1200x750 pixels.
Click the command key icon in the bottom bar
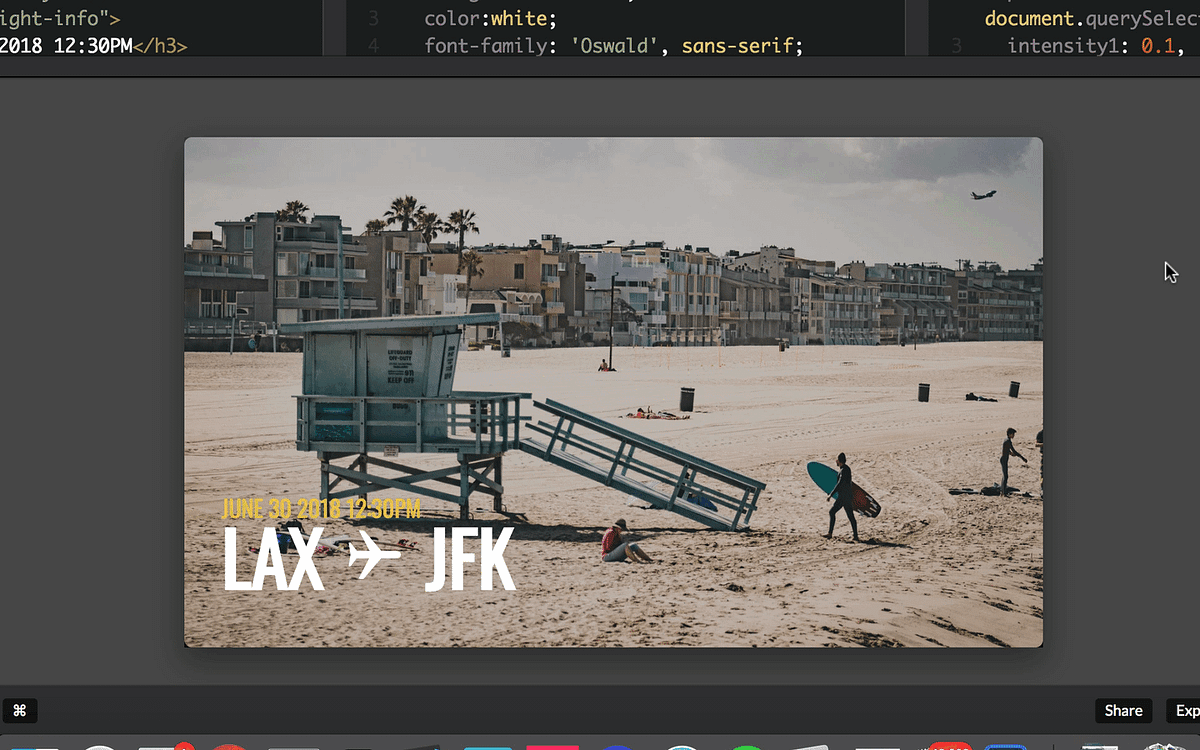point(20,710)
